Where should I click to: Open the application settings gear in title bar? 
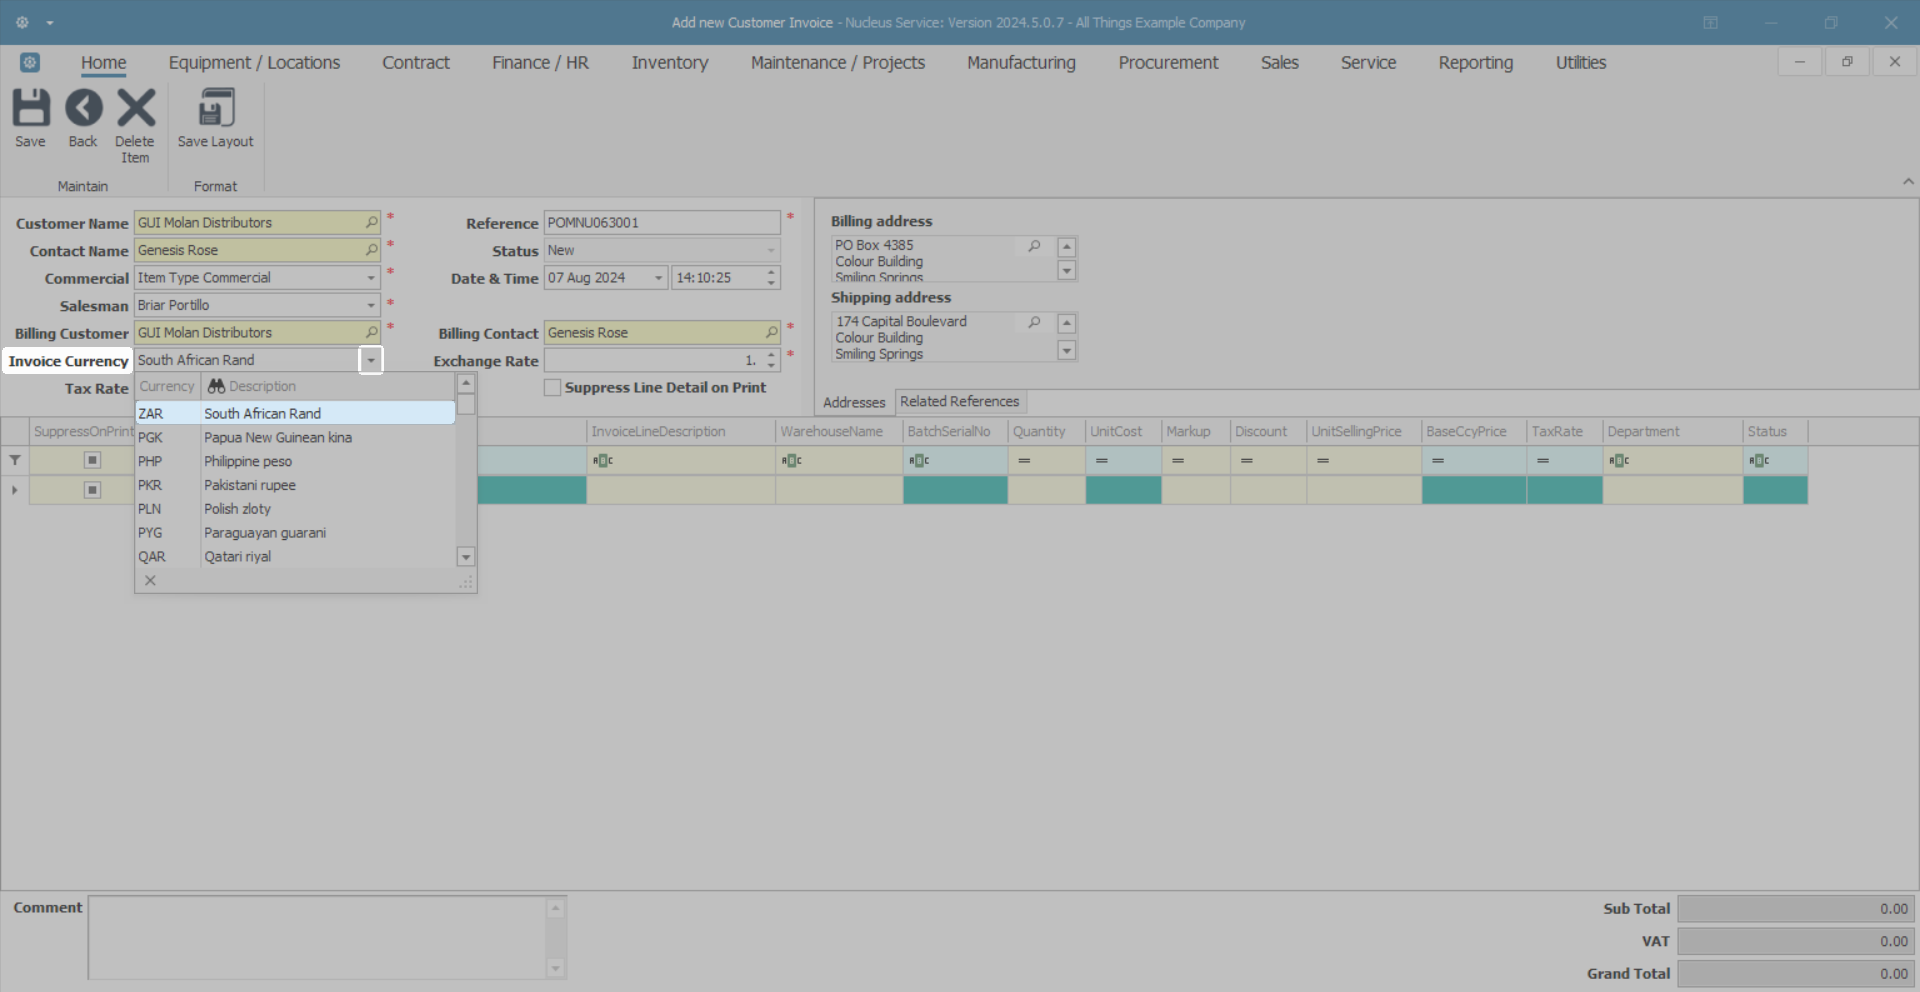point(22,22)
